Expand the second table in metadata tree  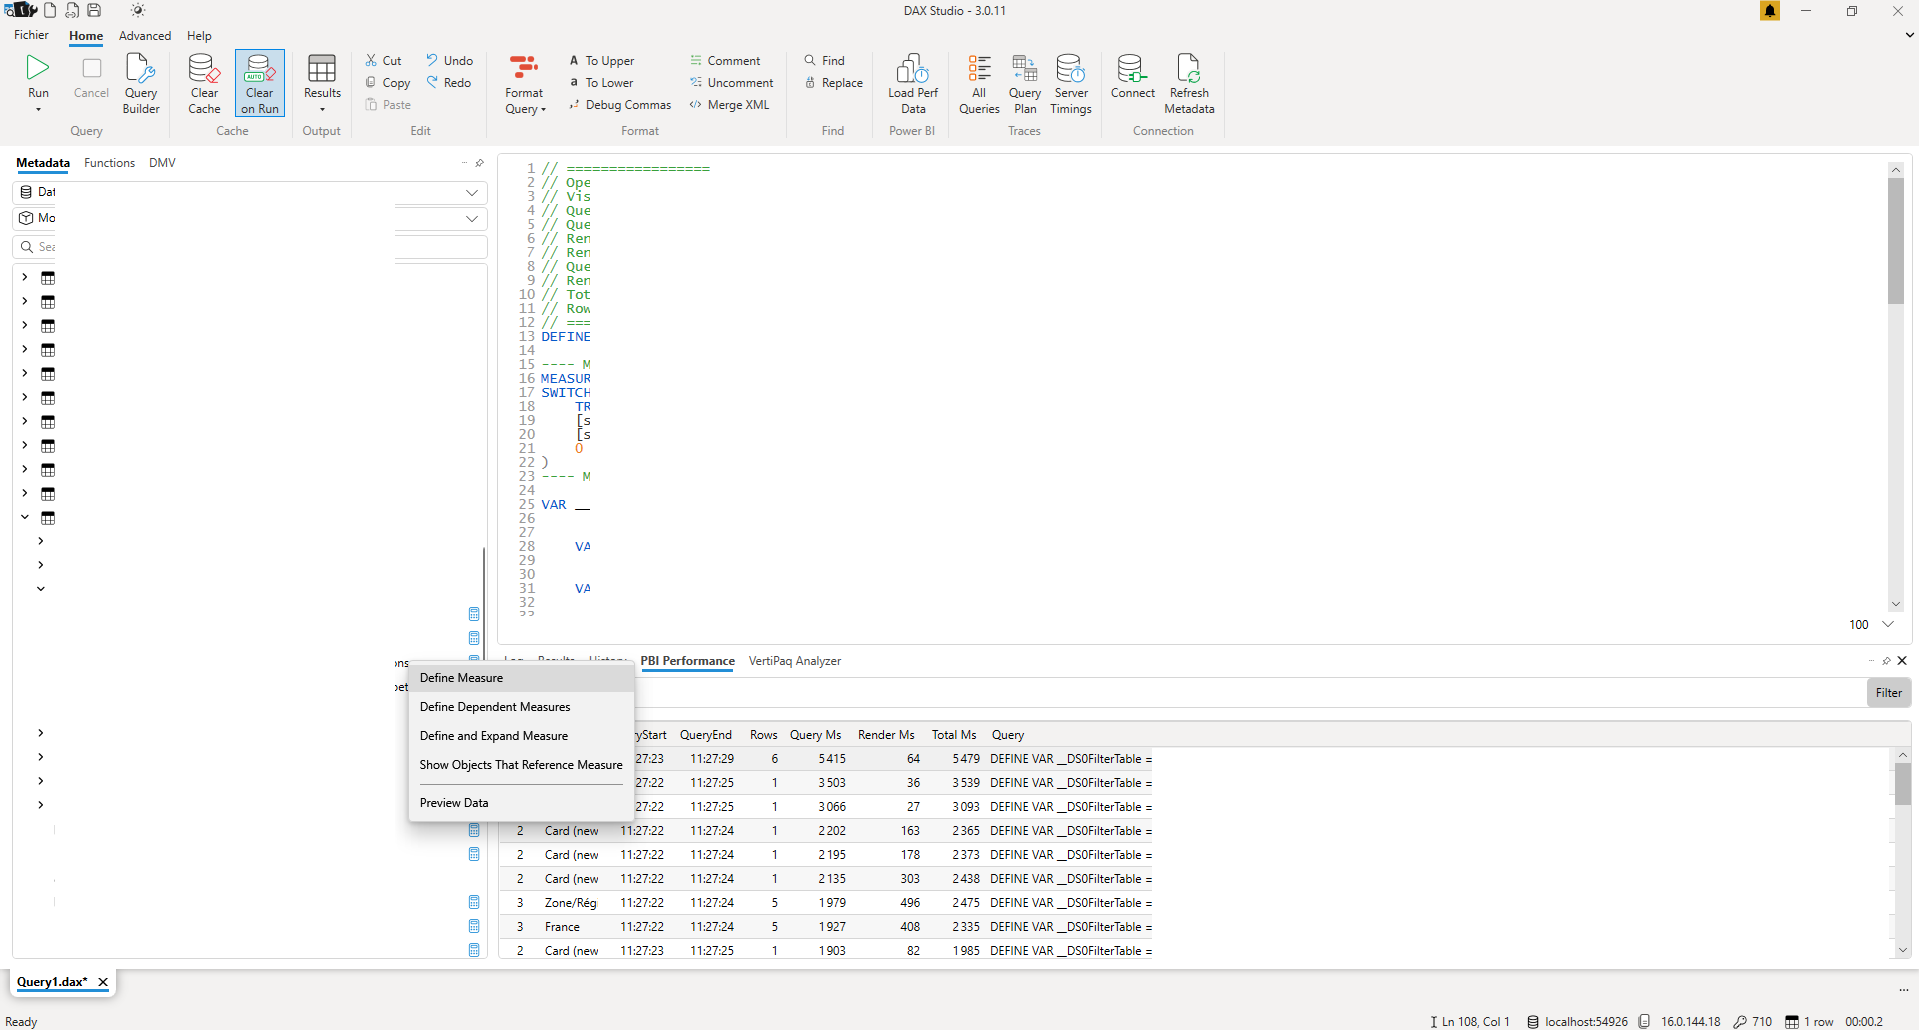25,301
